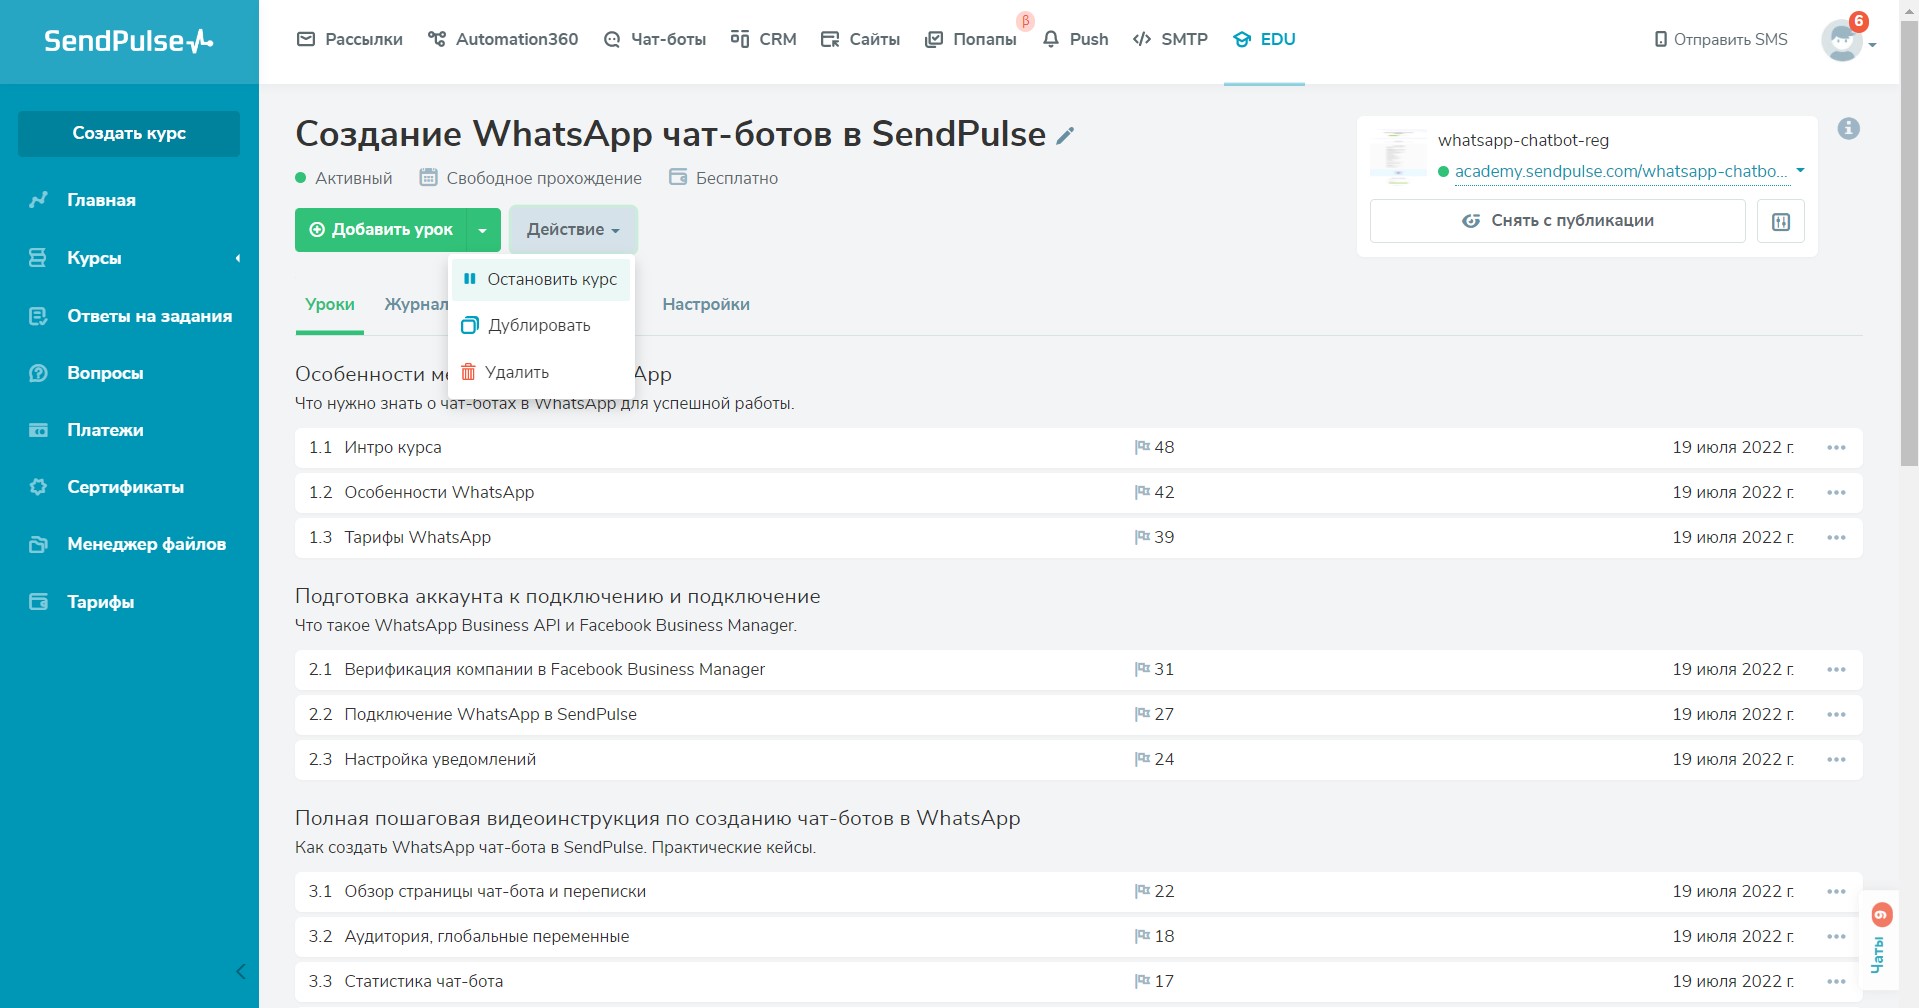Select the EDU section
This screenshot has height=1008, width=1919.
[1264, 39]
